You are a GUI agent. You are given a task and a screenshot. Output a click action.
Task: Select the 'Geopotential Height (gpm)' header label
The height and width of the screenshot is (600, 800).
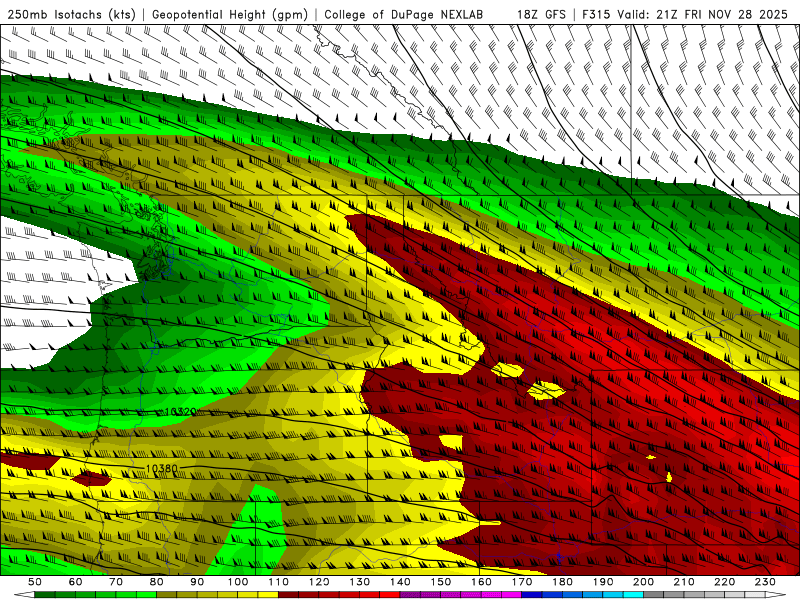point(230,15)
